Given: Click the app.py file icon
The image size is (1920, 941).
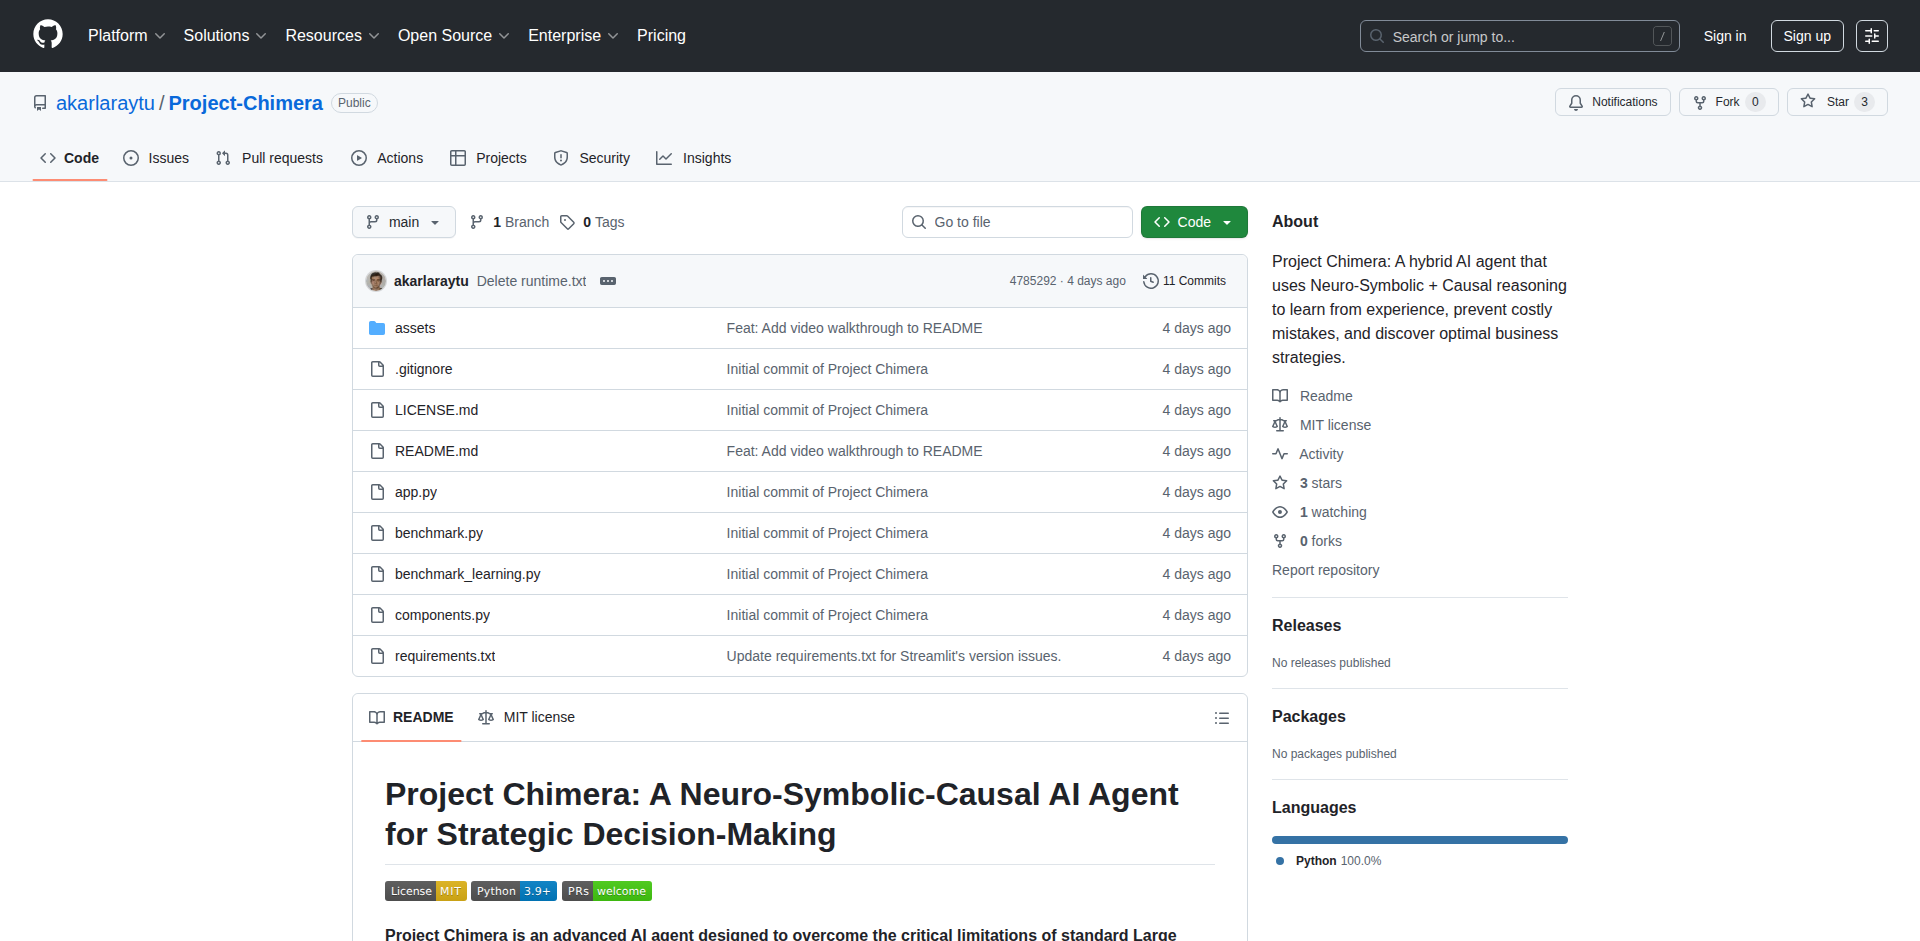Looking at the screenshot, I should tap(377, 492).
